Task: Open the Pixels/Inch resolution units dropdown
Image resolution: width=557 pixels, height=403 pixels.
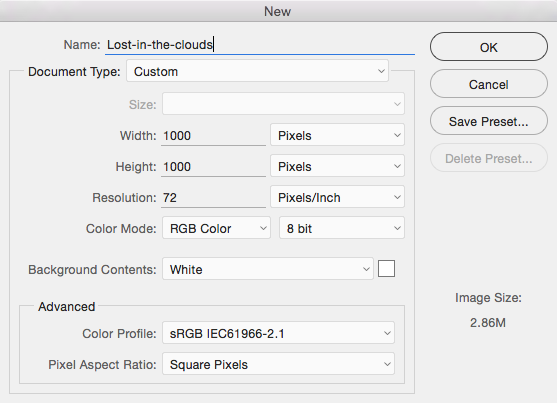Action: point(337,197)
